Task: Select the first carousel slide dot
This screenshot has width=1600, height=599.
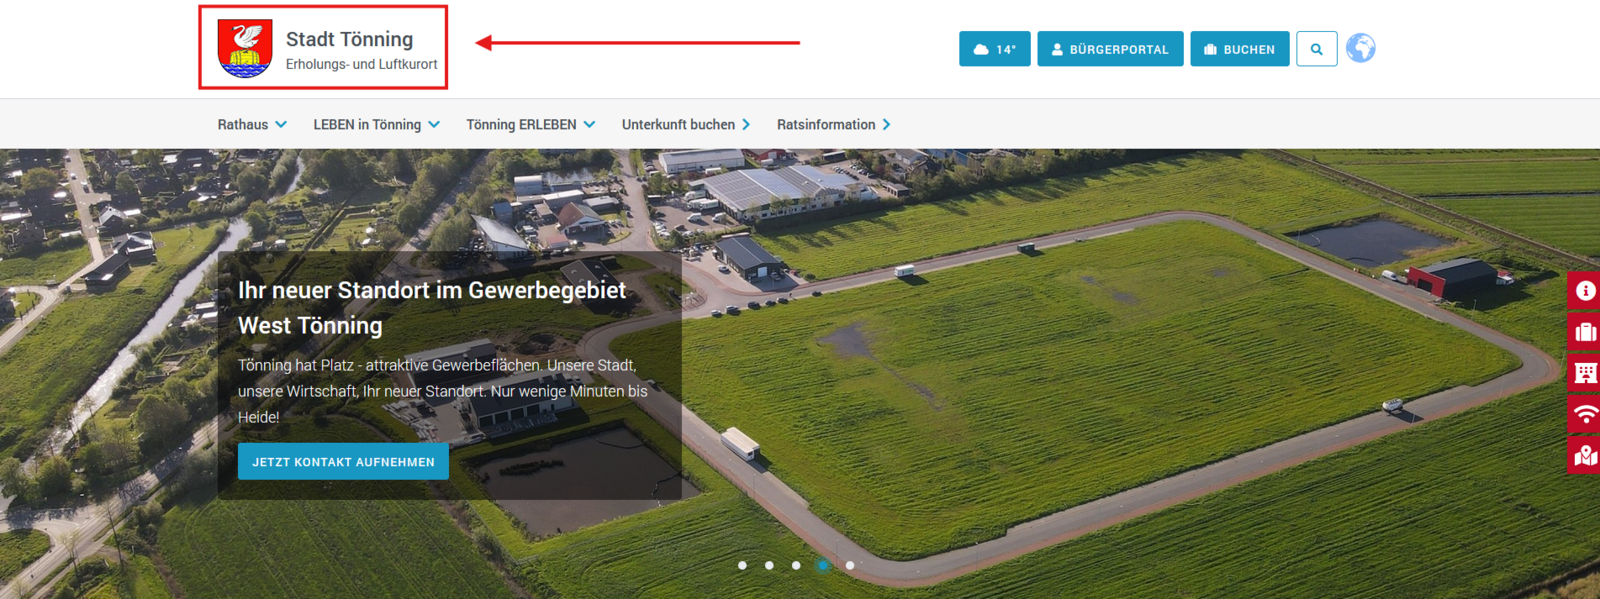Action: click(742, 565)
